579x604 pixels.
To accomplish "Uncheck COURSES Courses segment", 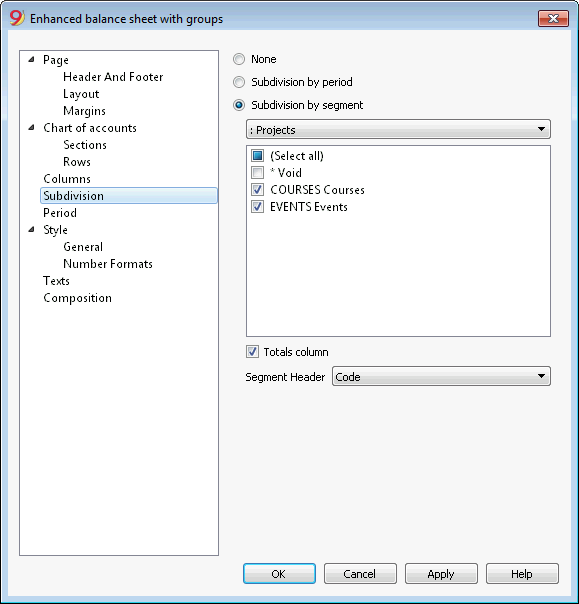I will tap(257, 190).
